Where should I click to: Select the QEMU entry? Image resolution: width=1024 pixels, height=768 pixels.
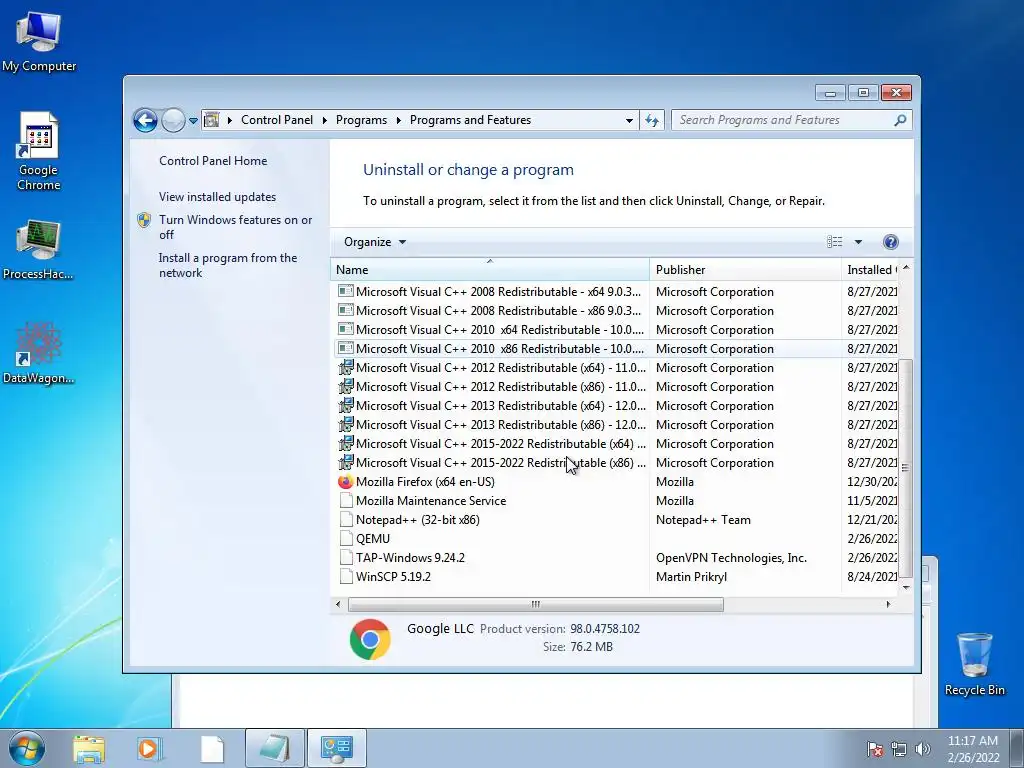pyautogui.click(x=616, y=539)
